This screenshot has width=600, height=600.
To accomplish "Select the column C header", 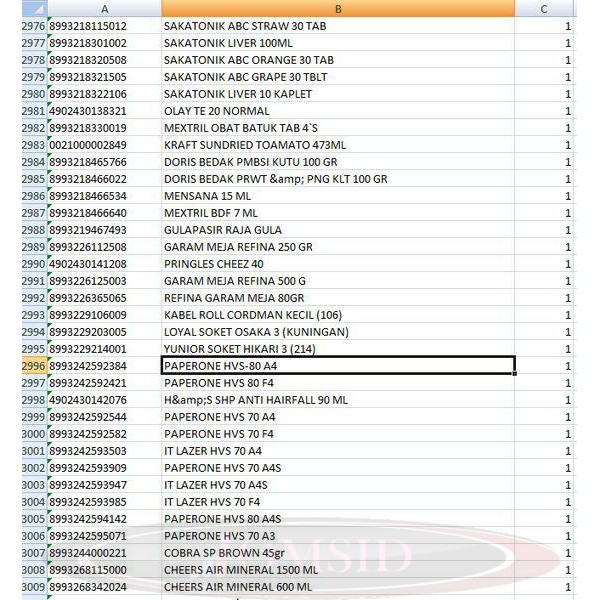I will click(543, 8).
